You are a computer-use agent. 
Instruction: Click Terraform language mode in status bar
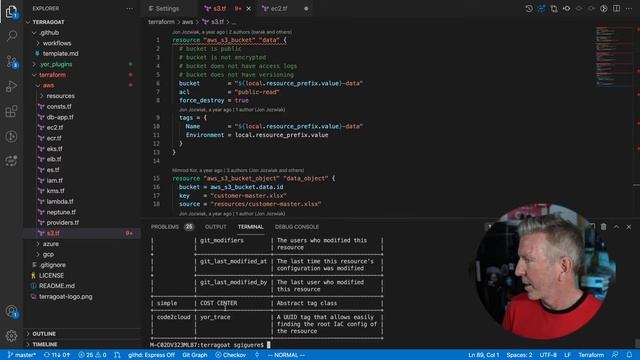591,355
